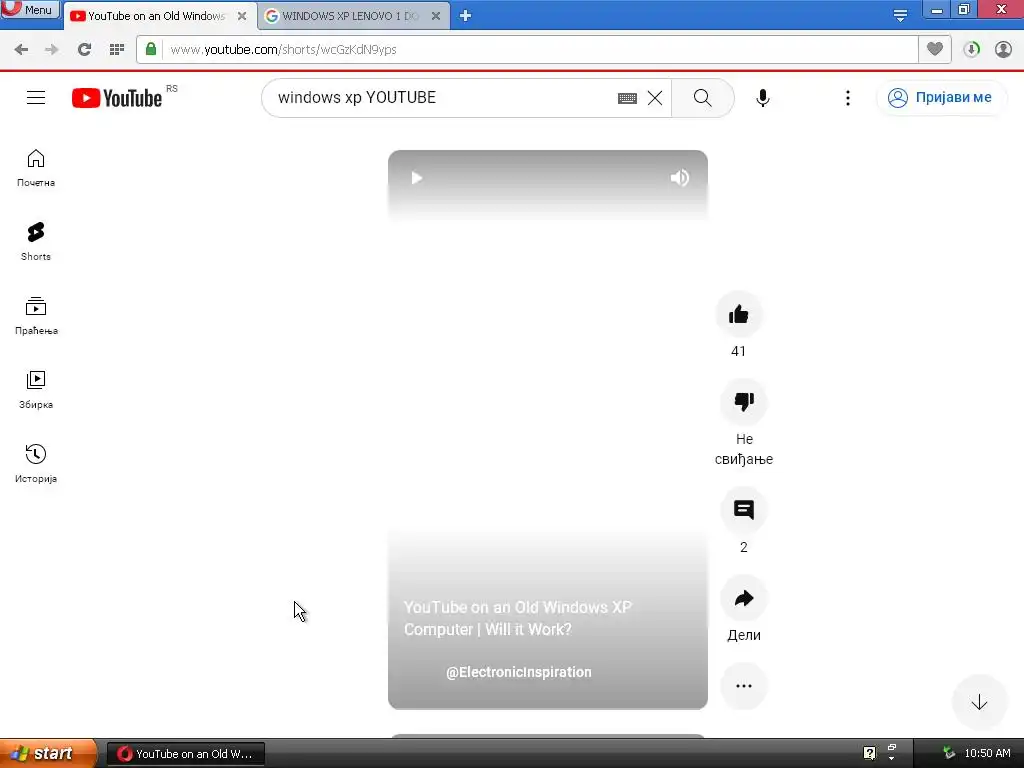Start voice search with the microphone

(x=762, y=98)
